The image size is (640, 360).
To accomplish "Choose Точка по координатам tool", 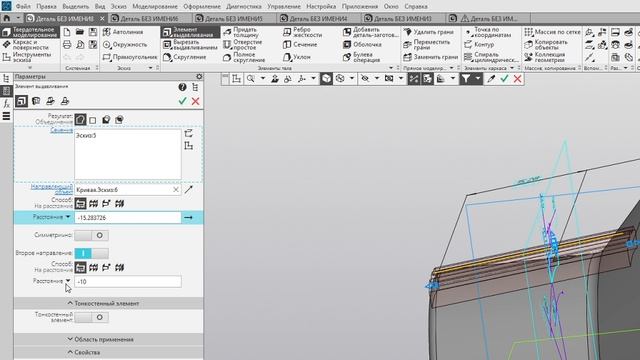I will [x=488, y=32].
